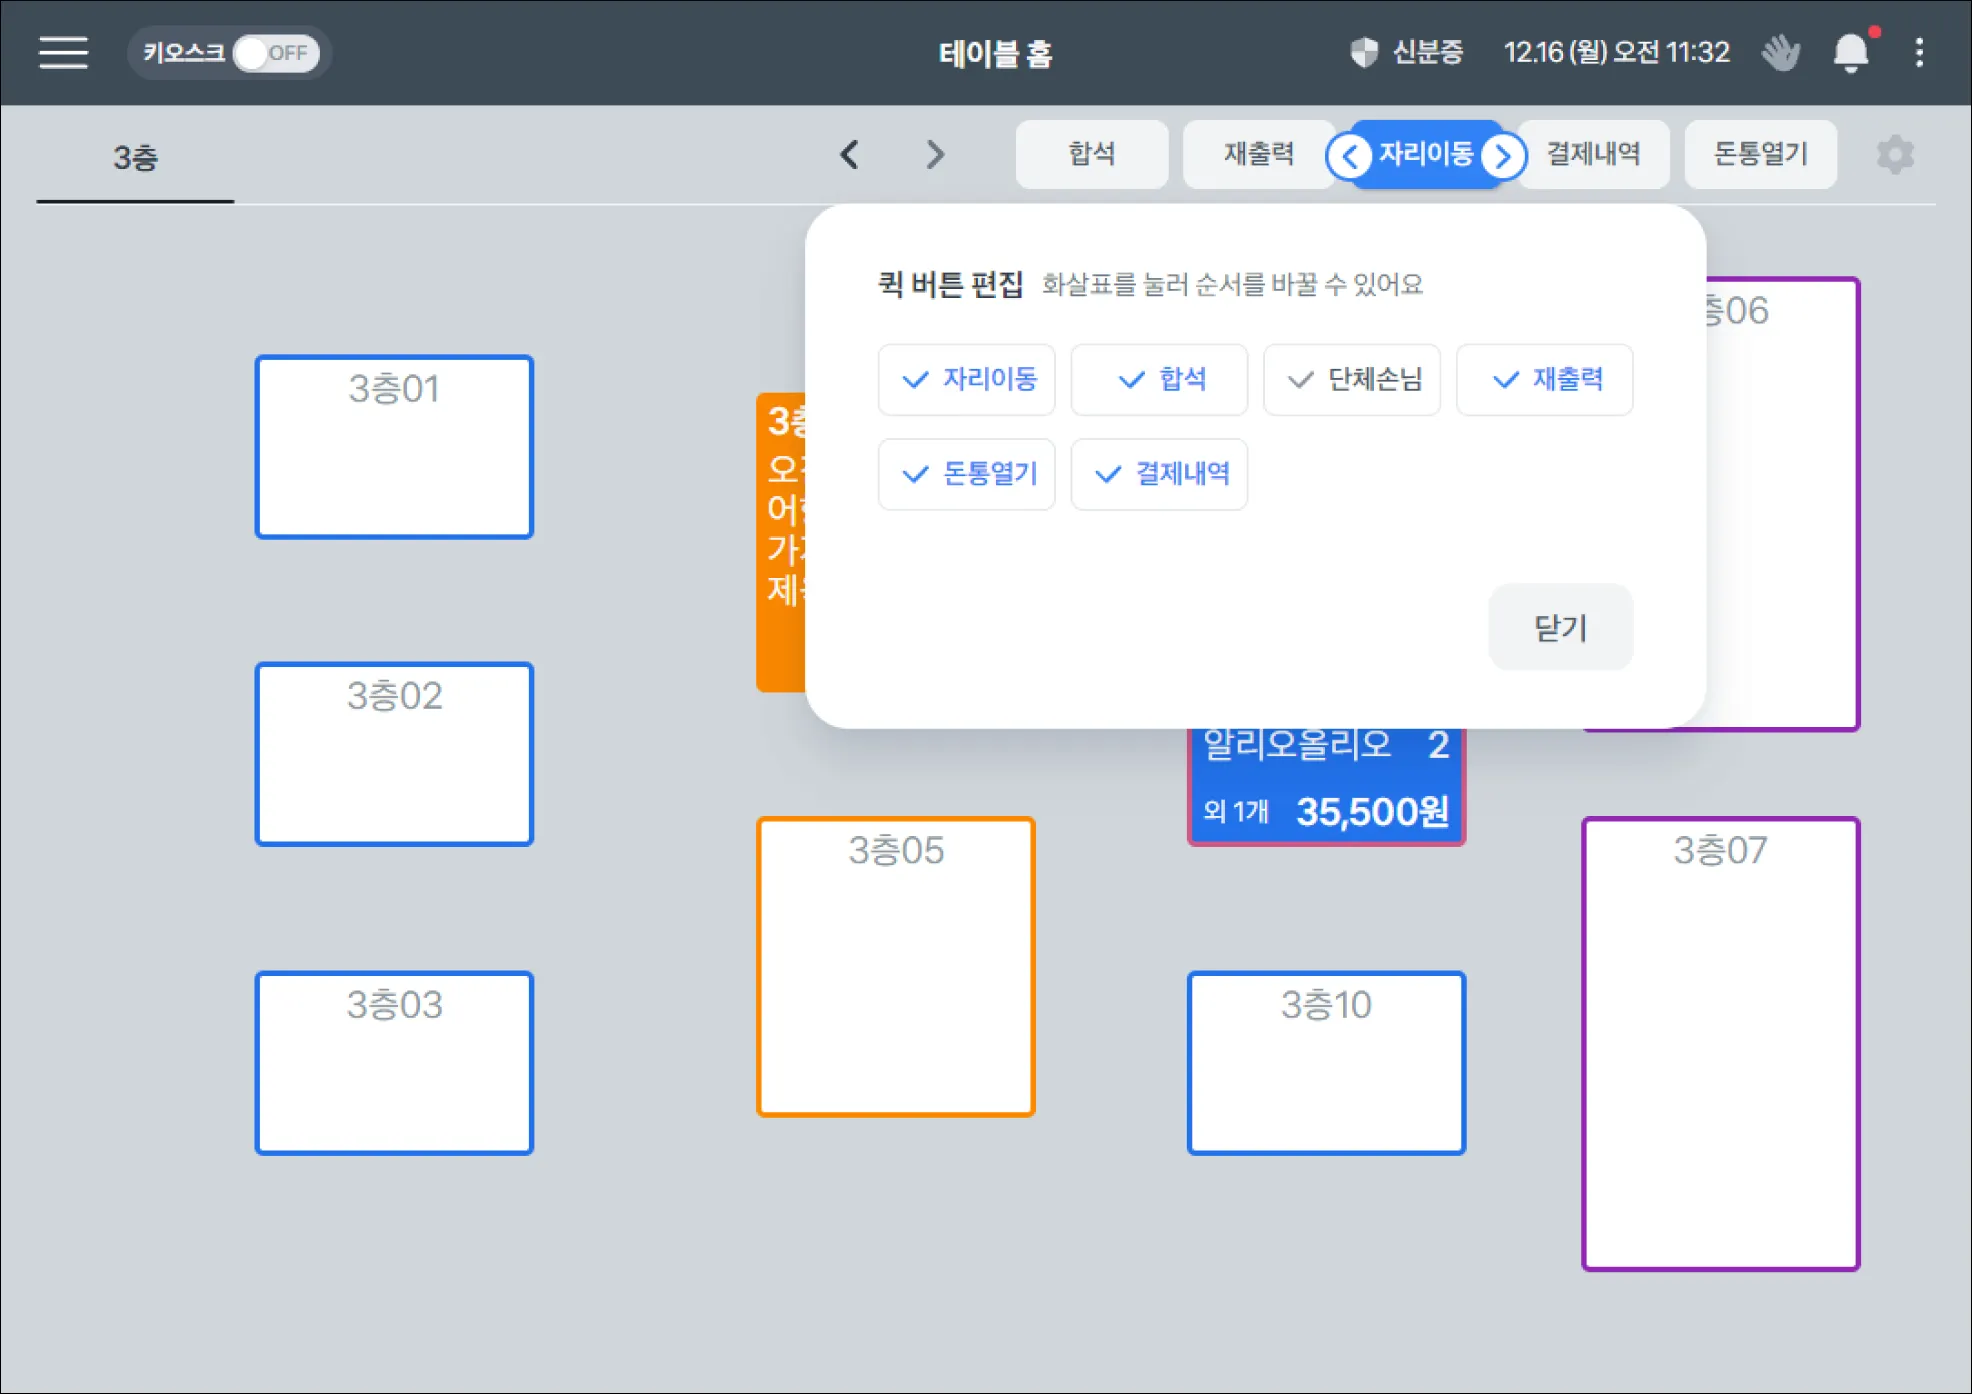This screenshot has height=1394, width=1972.
Task: Uncheck the 돈통열기 quick button option
Action: coord(966,473)
